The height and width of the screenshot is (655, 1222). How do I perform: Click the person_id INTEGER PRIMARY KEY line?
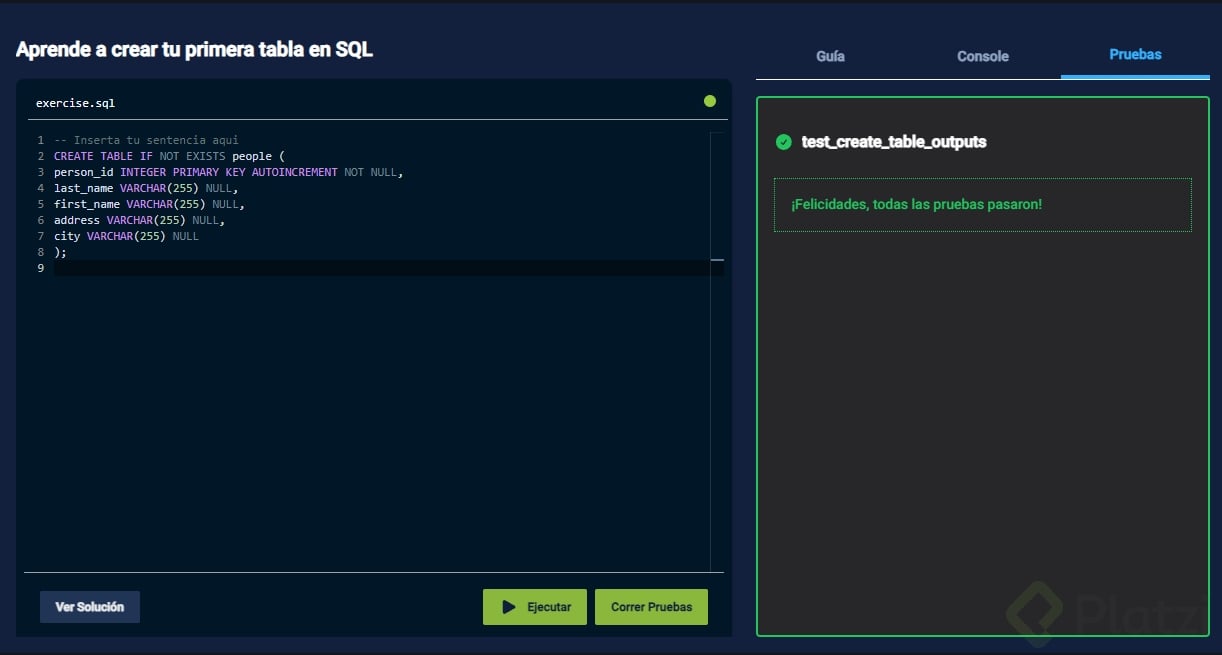click(x=229, y=172)
